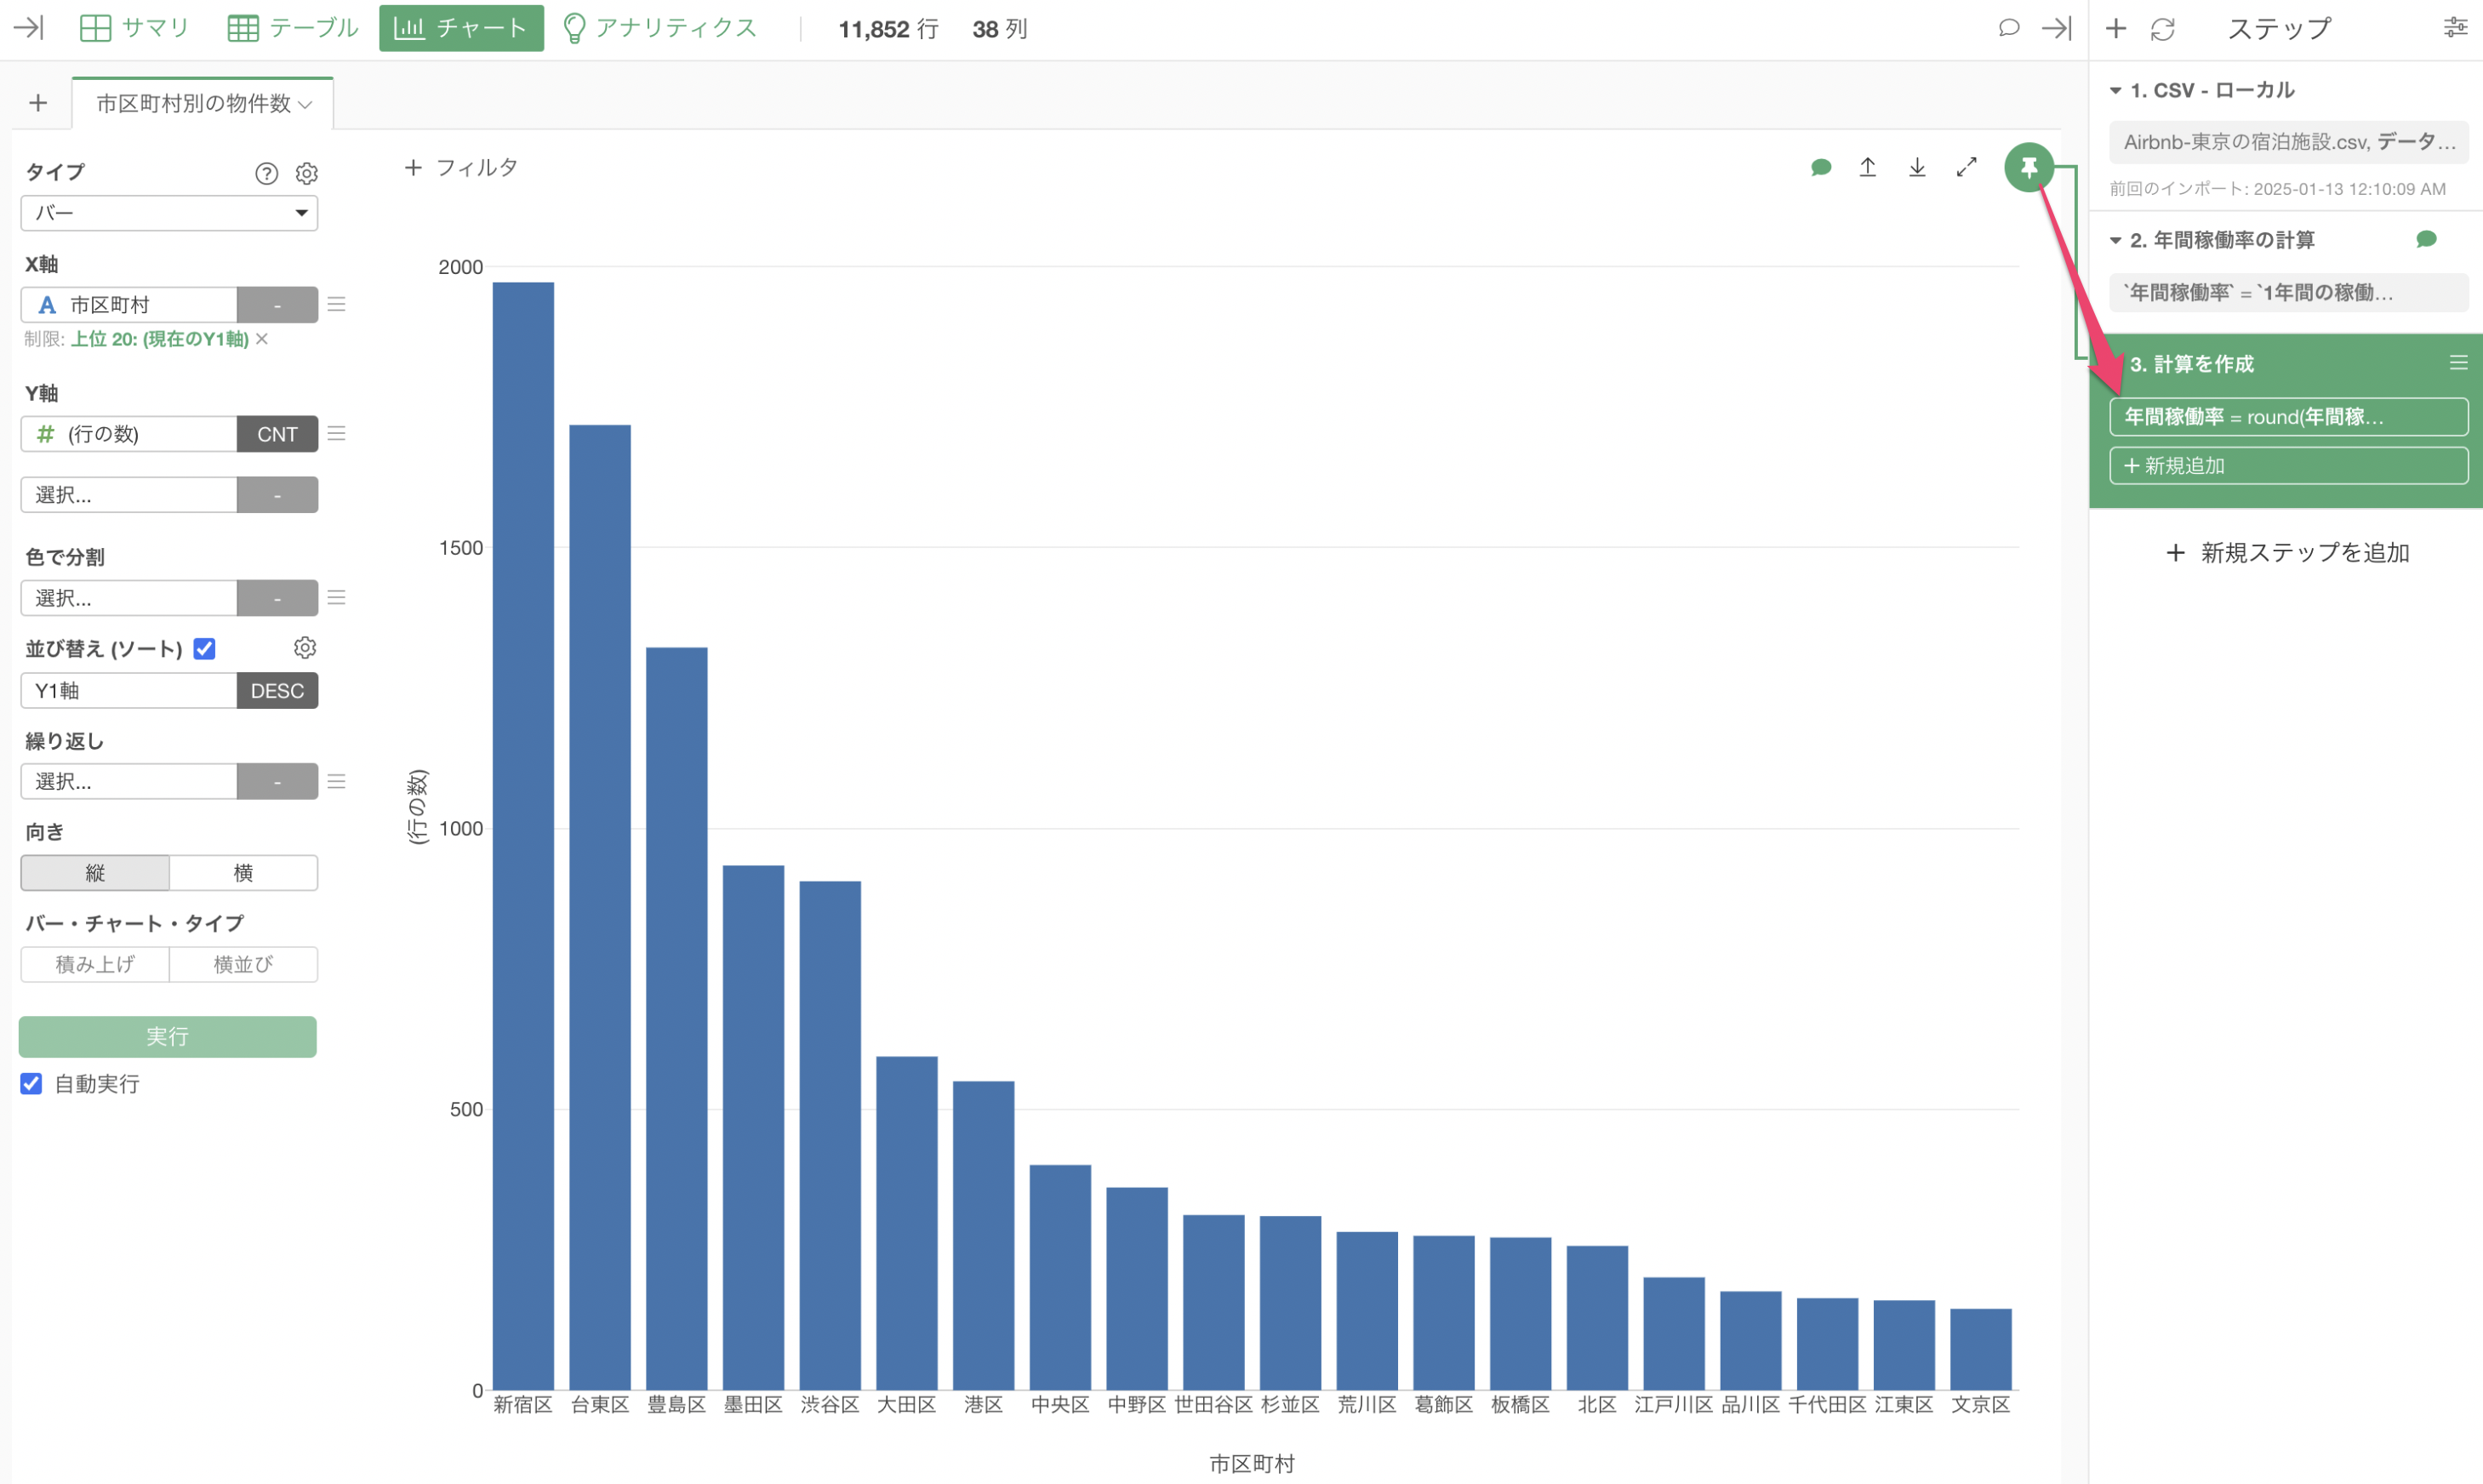The image size is (2483, 1484).
Task: Add a step with the plus icon
Action: [x=2116, y=28]
